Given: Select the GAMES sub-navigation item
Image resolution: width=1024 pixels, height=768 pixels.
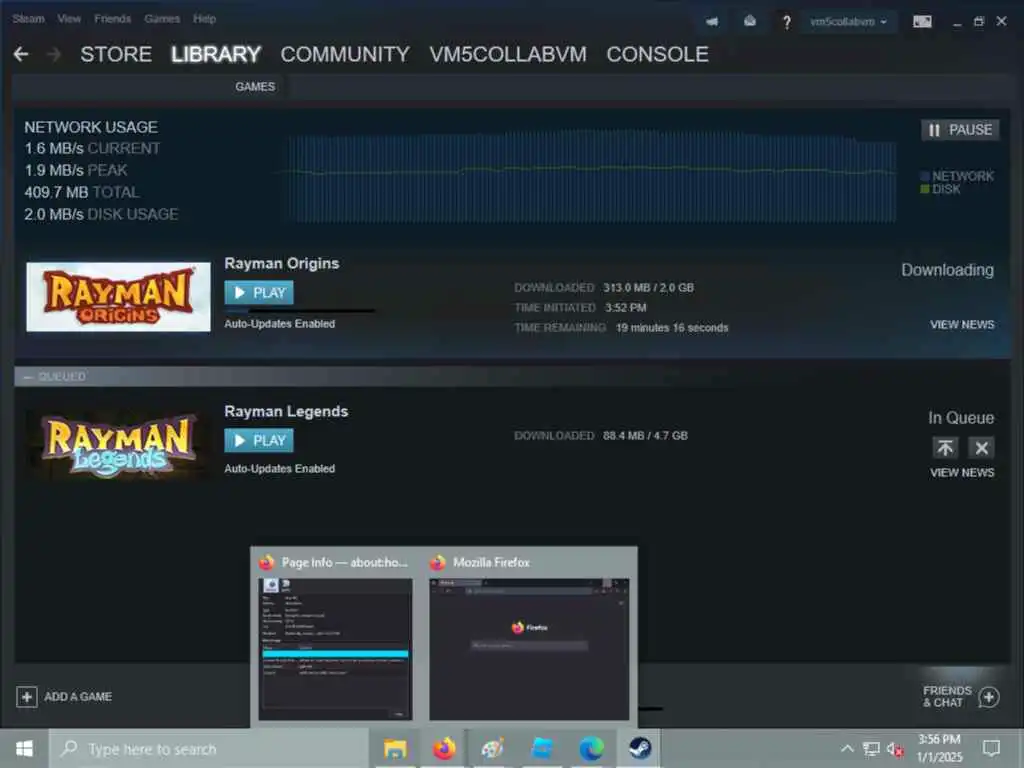Looking at the screenshot, I should 255,87.
